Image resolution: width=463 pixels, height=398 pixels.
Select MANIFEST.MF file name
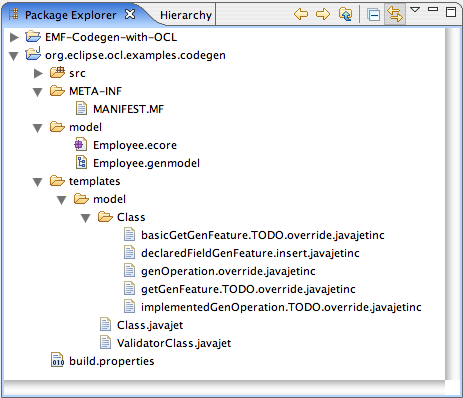coord(128,109)
